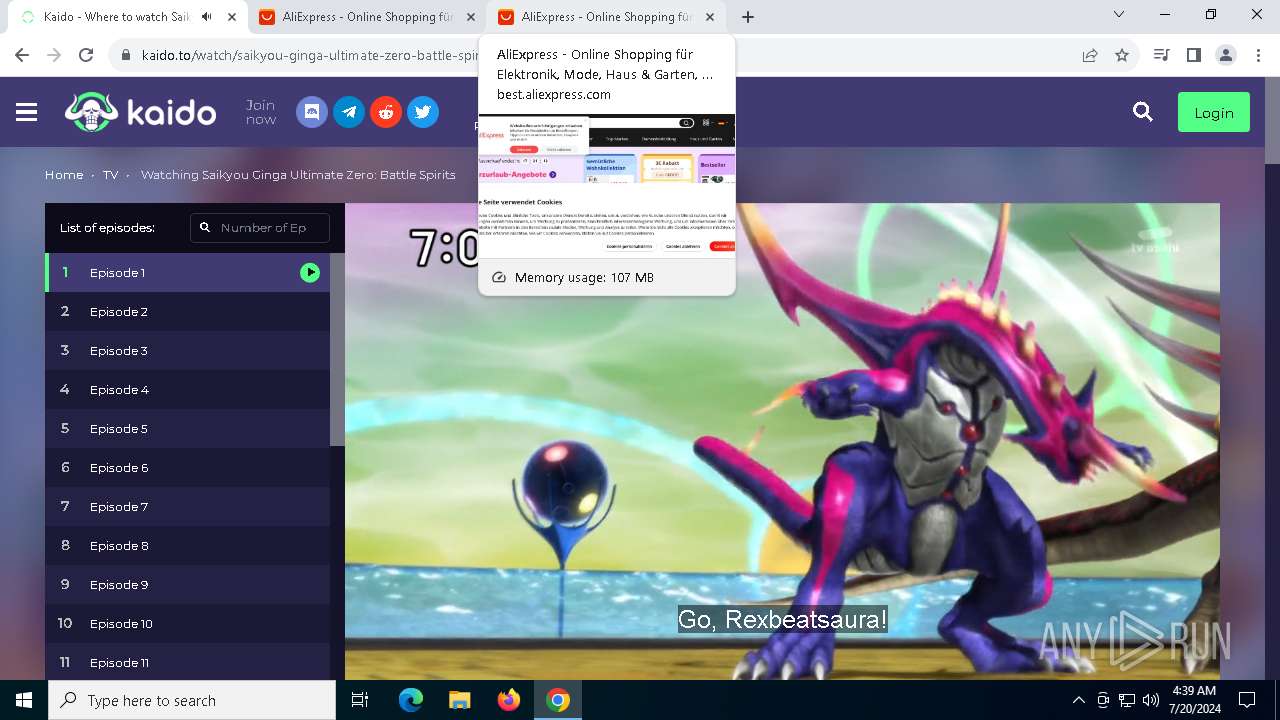
Task: Open the Reddit social link
Action: pos(386,112)
